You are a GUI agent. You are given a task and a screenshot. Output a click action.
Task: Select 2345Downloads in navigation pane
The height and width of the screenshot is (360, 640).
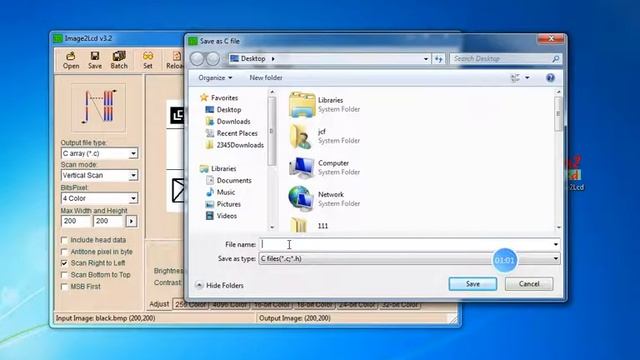point(240,145)
